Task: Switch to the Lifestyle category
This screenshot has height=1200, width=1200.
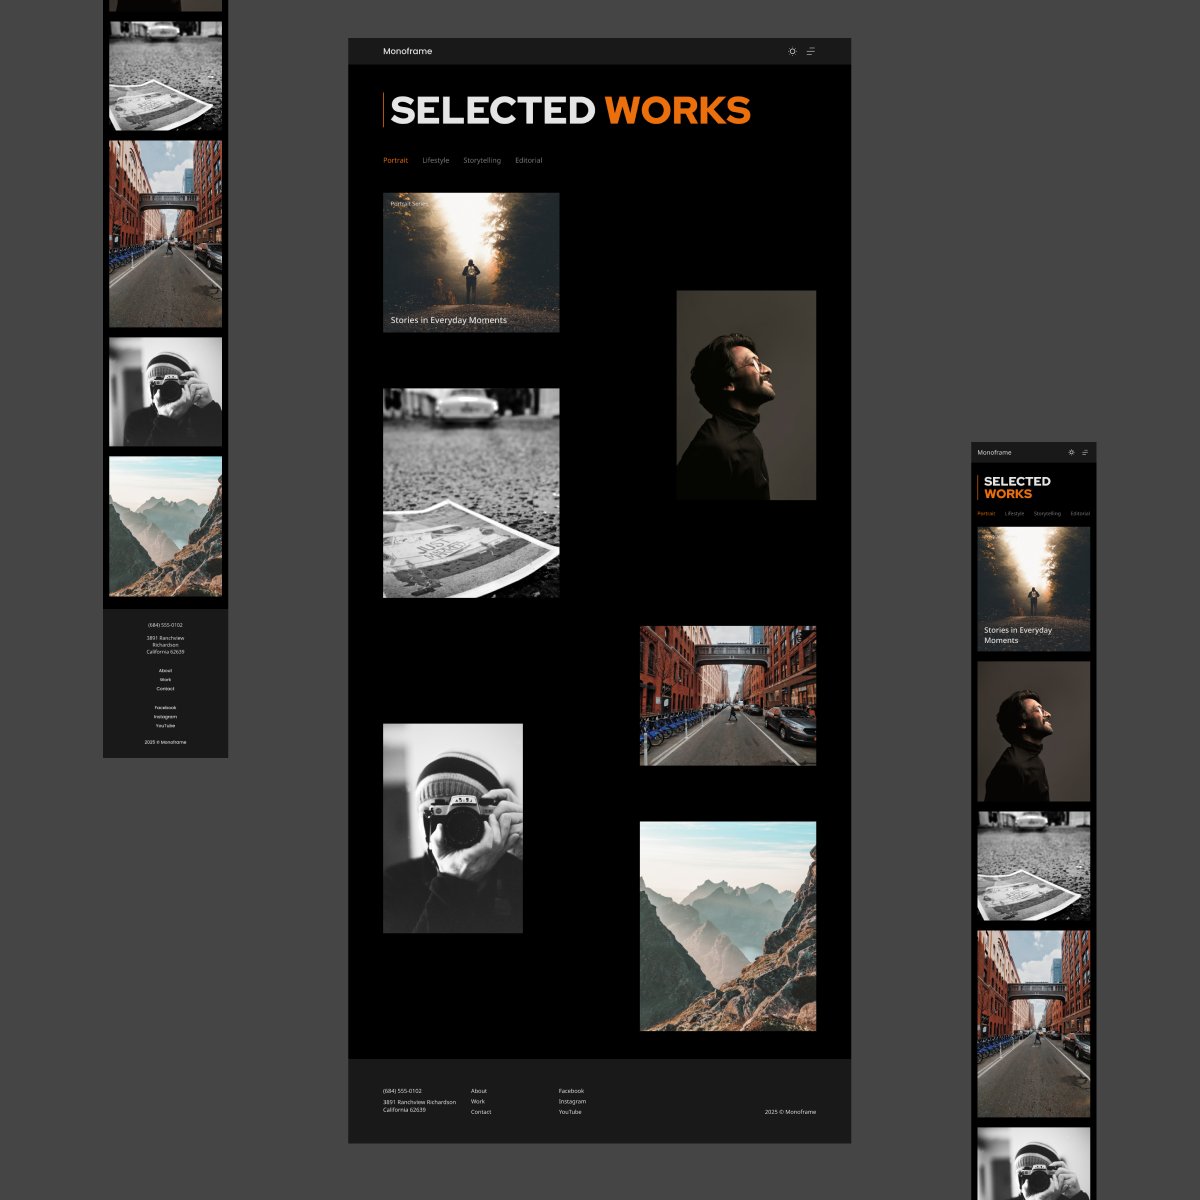Action: tap(435, 160)
